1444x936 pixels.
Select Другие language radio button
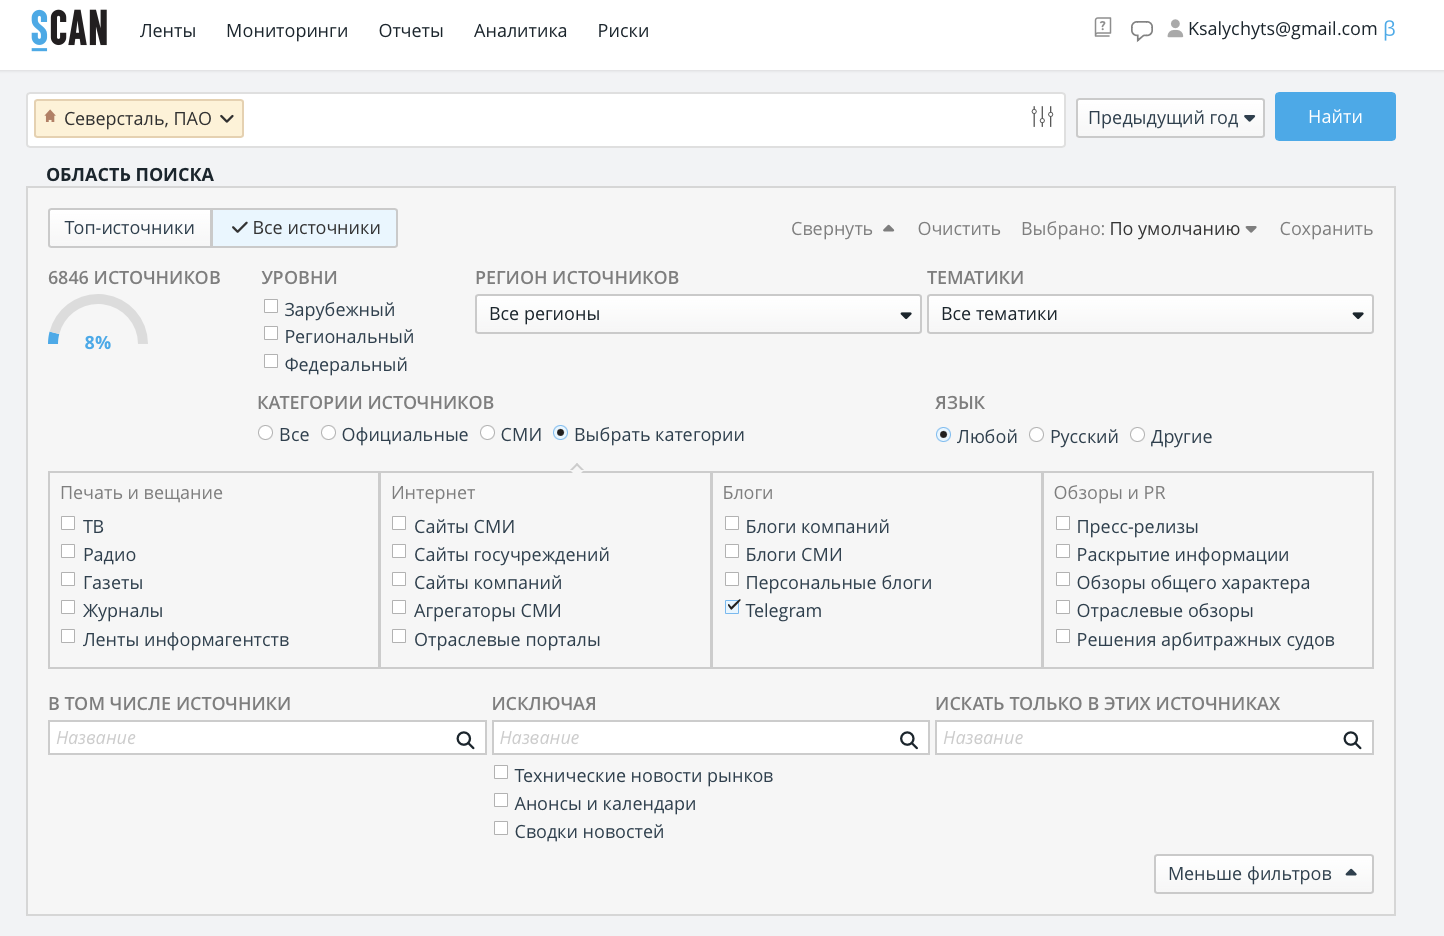pyautogui.click(x=1137, y=435)
